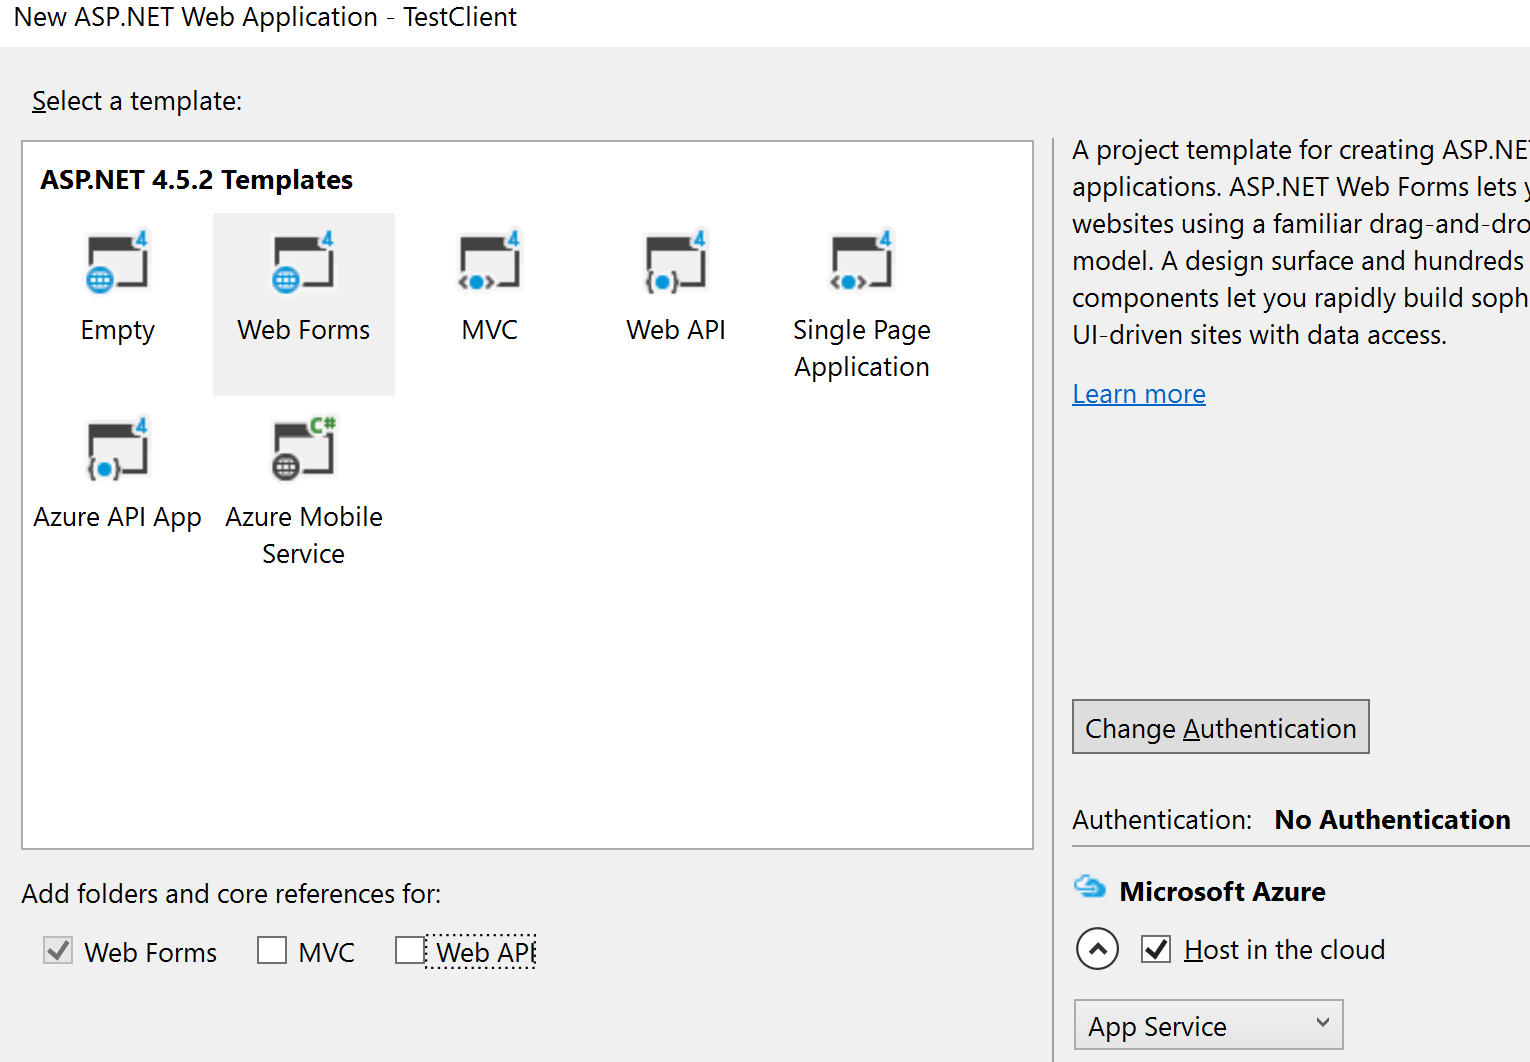Choose the Web Forms template icon
The width and height of the screenshot is (1530, 1062).
point(303,263)
